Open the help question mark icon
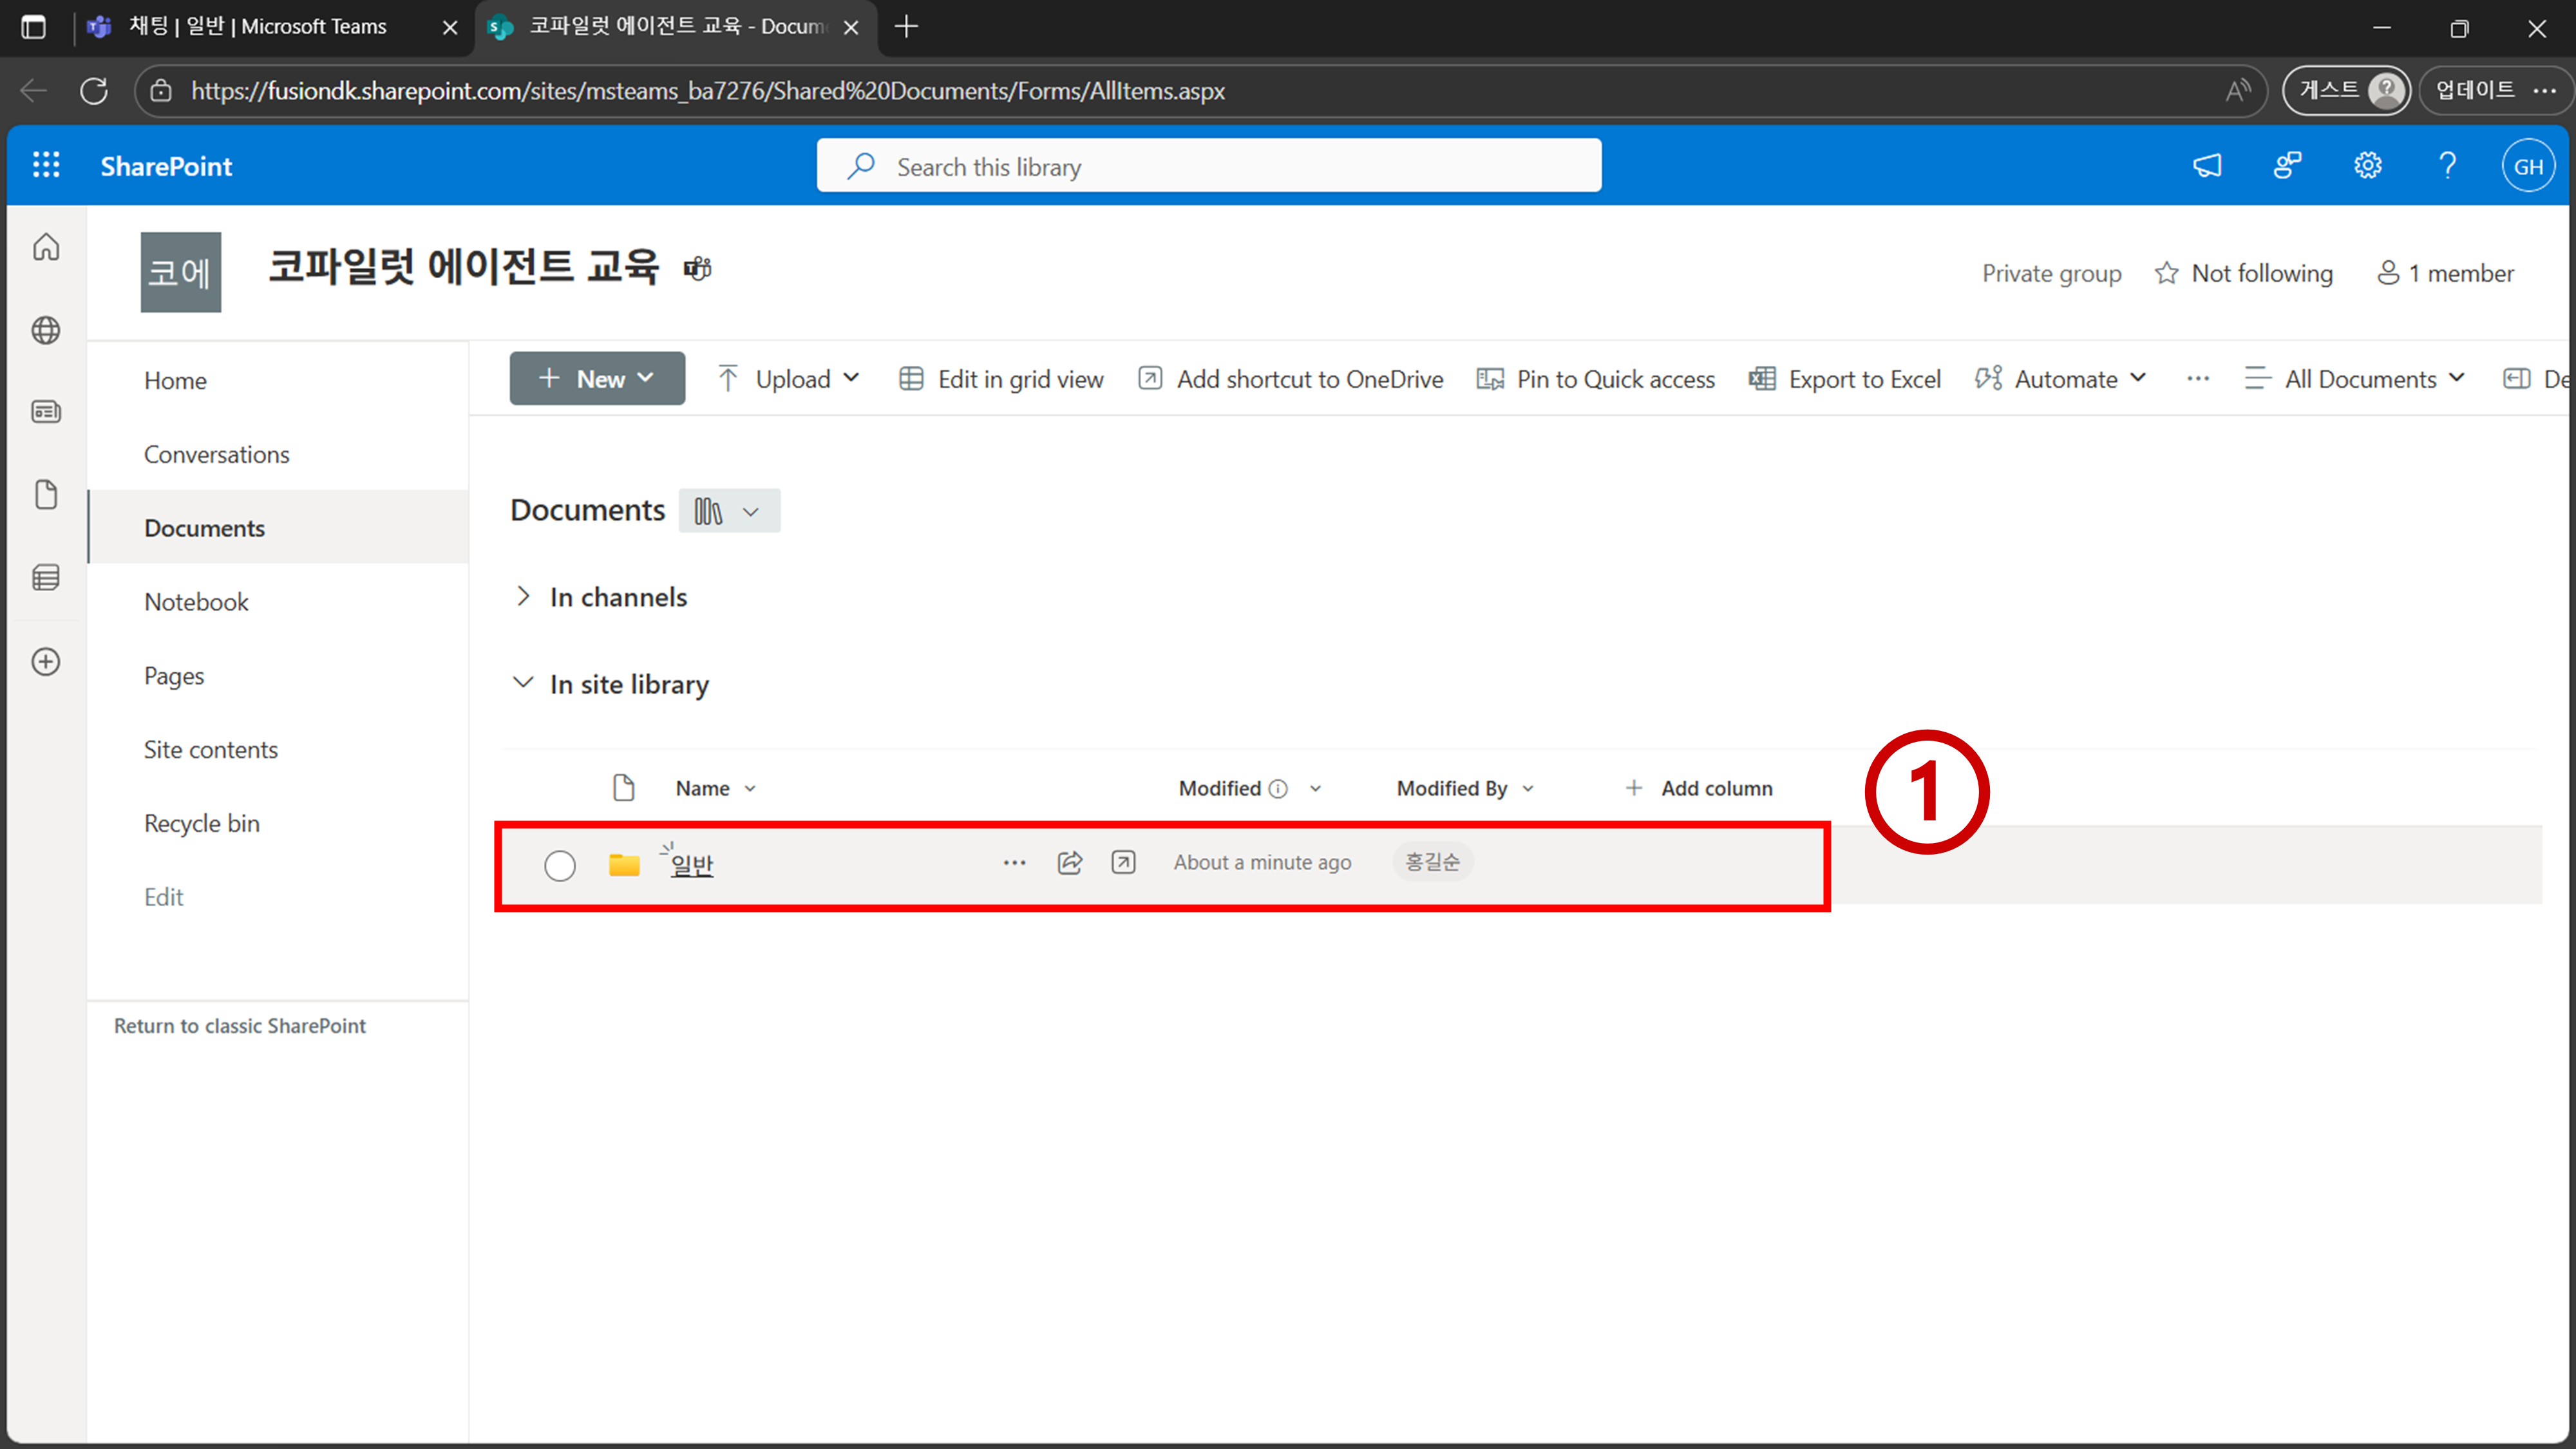The image size is (2576, 1449). (2447, 165)
